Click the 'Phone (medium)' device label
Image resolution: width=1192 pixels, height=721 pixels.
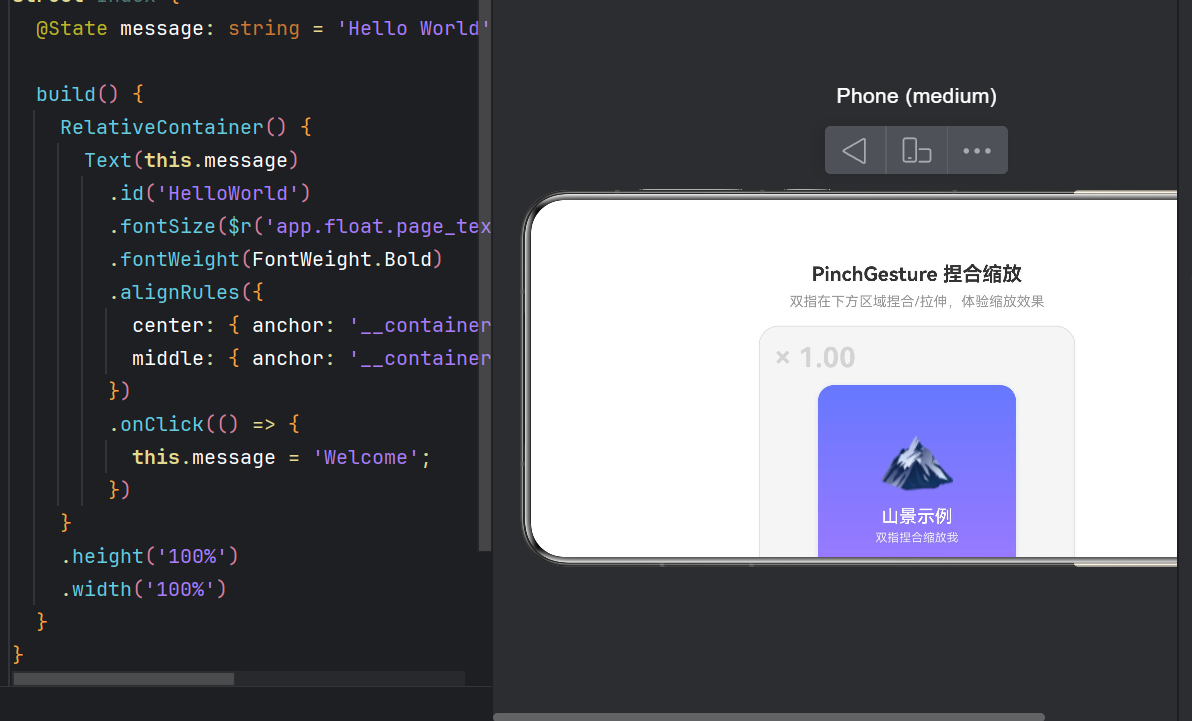point(916,96)
